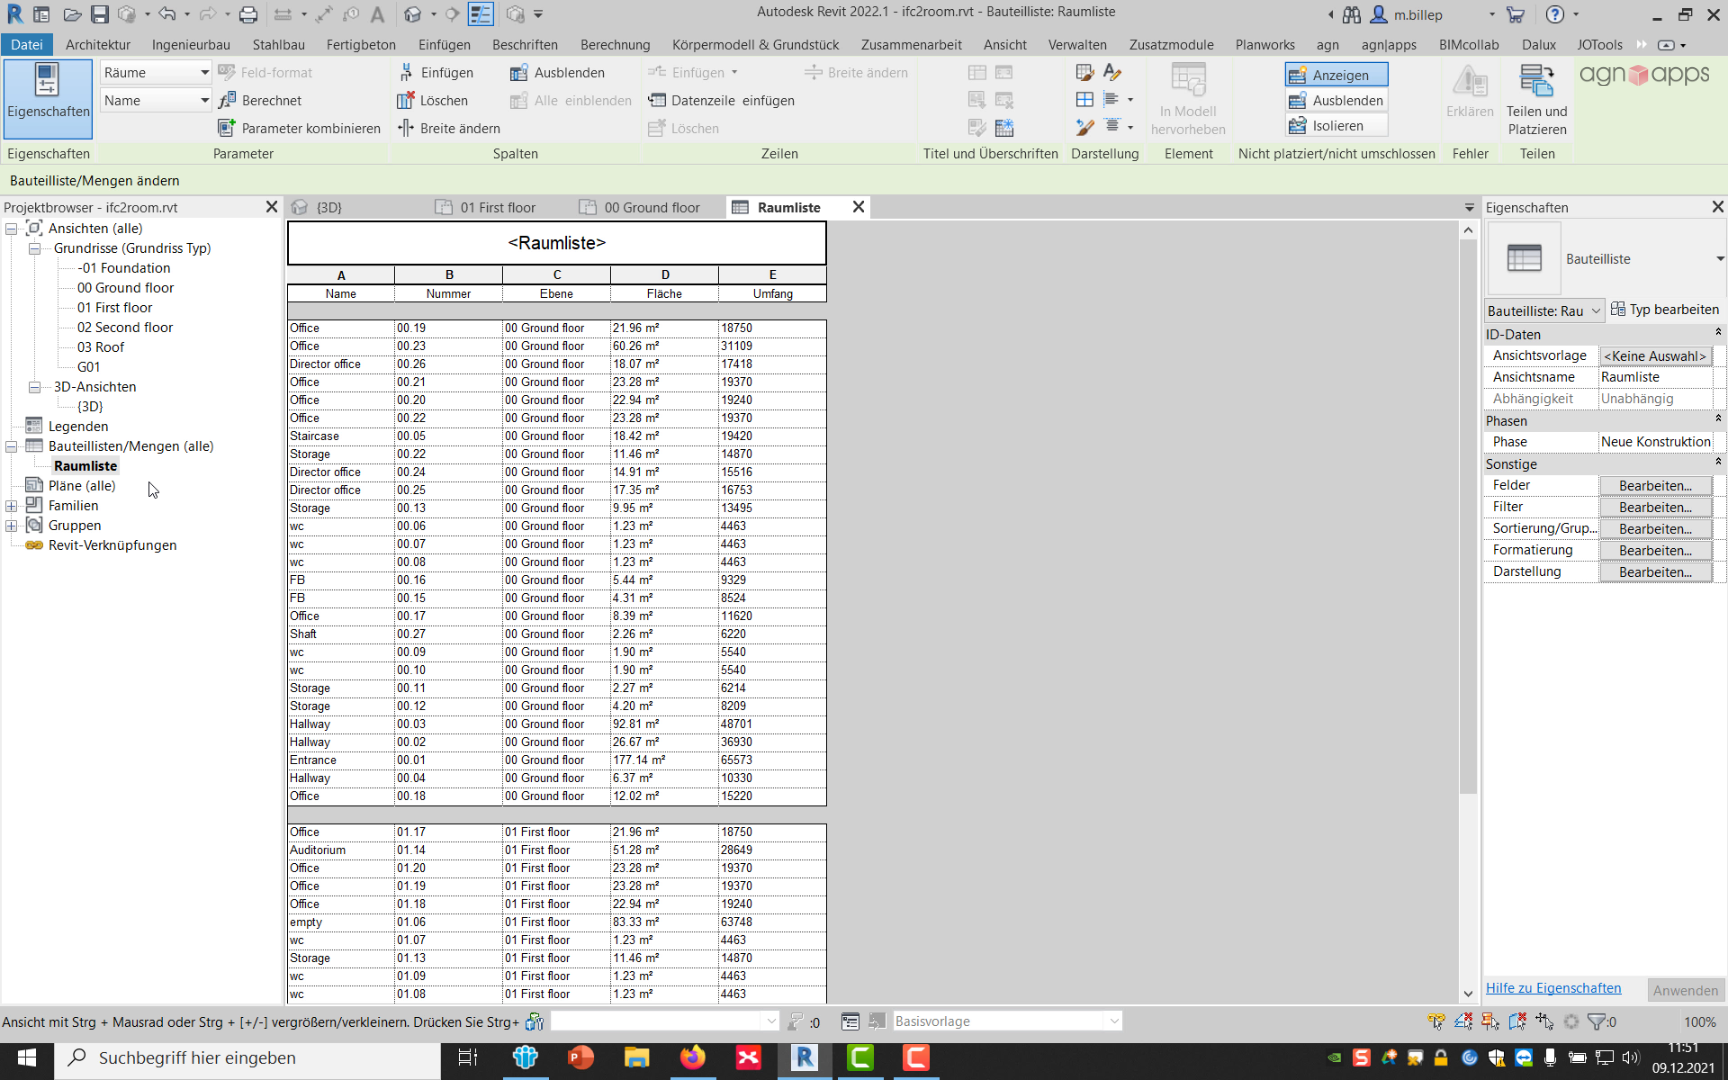Click Typ bearbeiten in properties panel
1728x1080 pixels.
[x=1665, y=310]
